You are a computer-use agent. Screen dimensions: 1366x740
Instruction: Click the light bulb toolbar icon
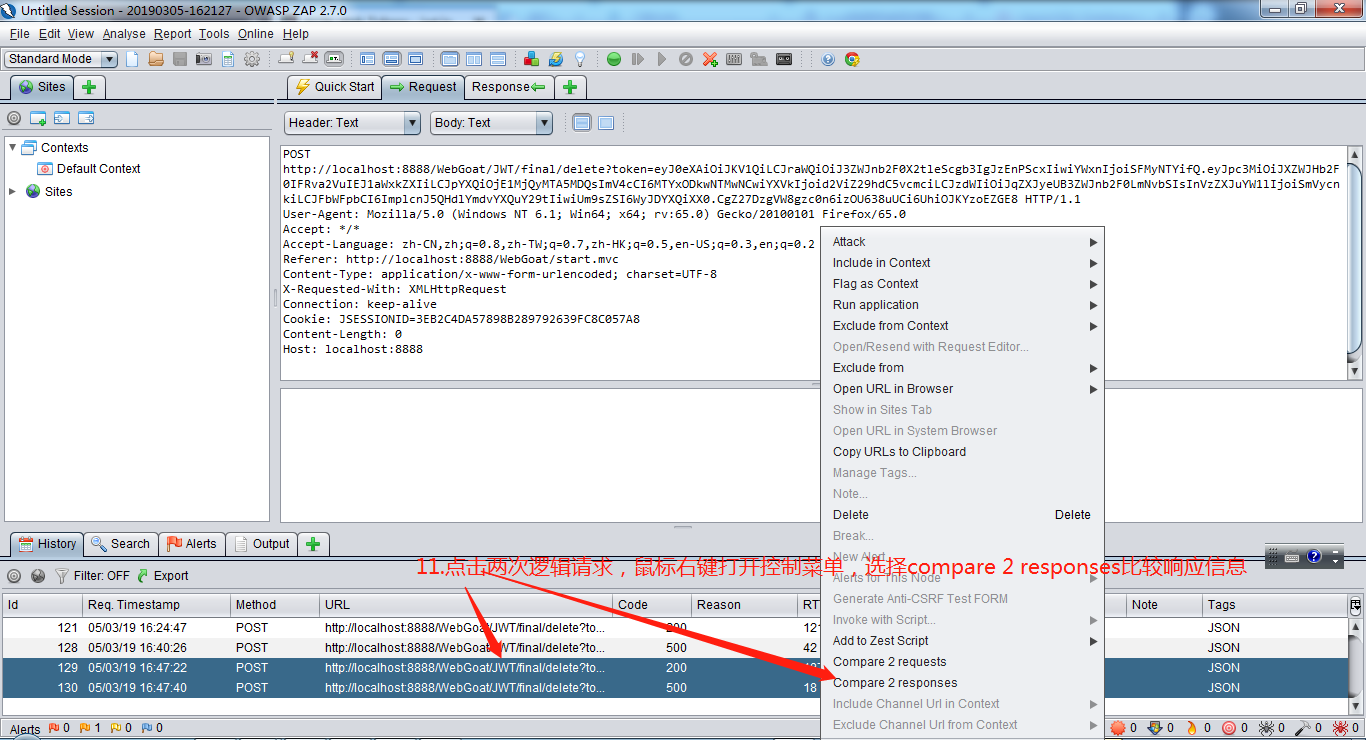coord(579,59)
